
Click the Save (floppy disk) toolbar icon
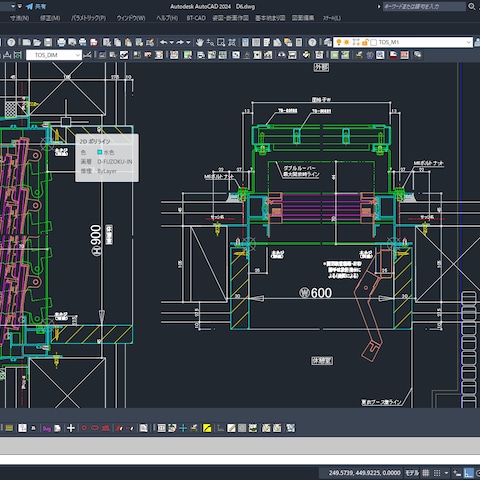tap(48, 42)
